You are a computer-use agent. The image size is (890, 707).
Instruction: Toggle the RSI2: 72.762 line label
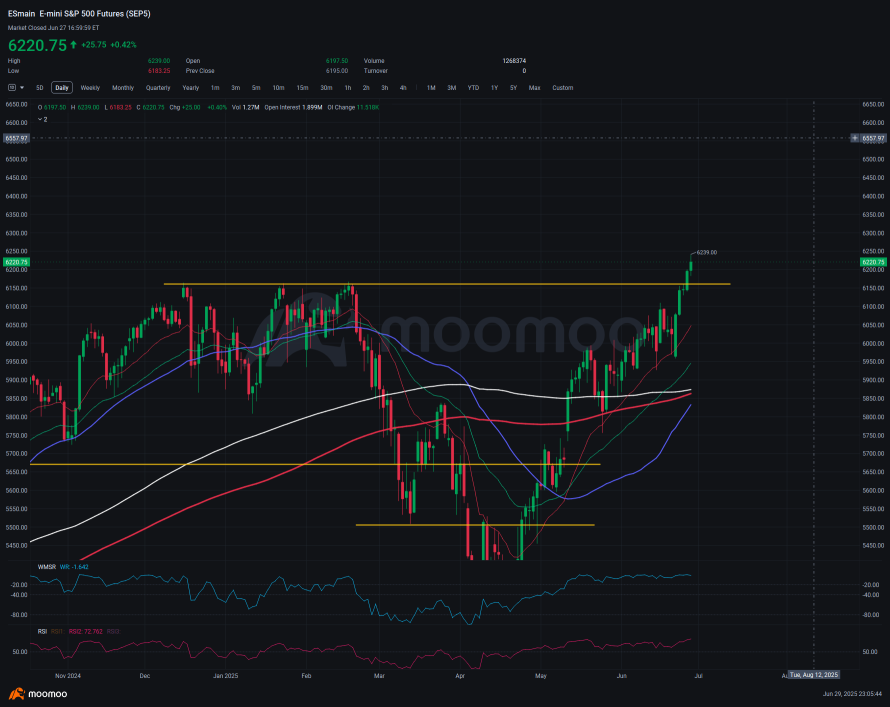[x=86, y=631]
